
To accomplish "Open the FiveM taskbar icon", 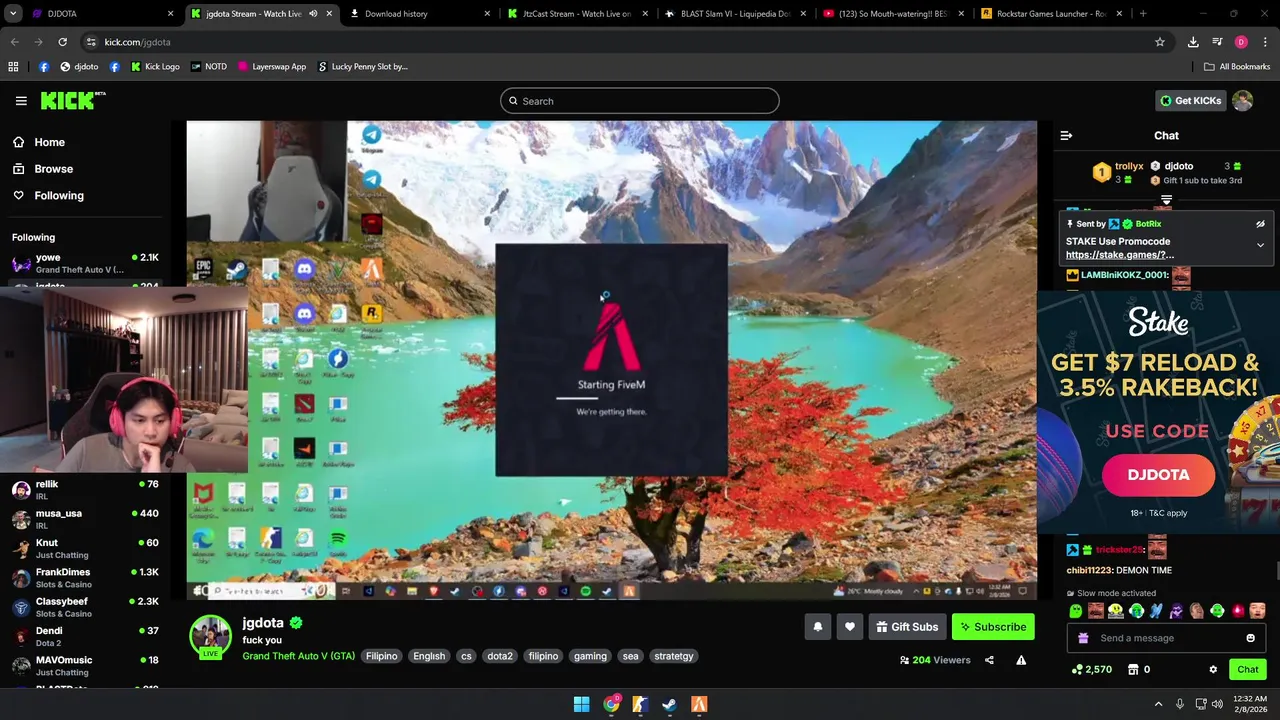I will (699, 704).
